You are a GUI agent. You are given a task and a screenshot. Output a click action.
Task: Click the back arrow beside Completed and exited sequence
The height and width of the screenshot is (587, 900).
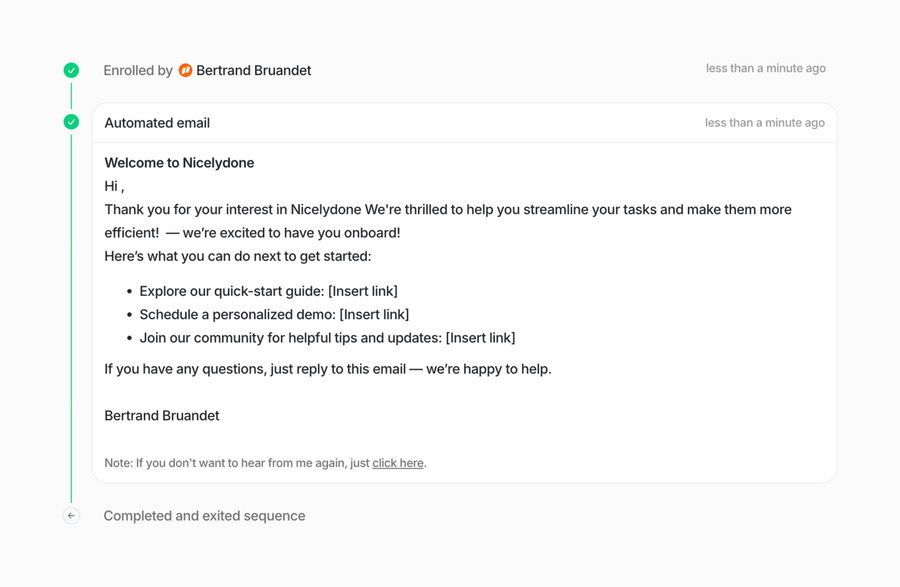(x=71, y=515)
